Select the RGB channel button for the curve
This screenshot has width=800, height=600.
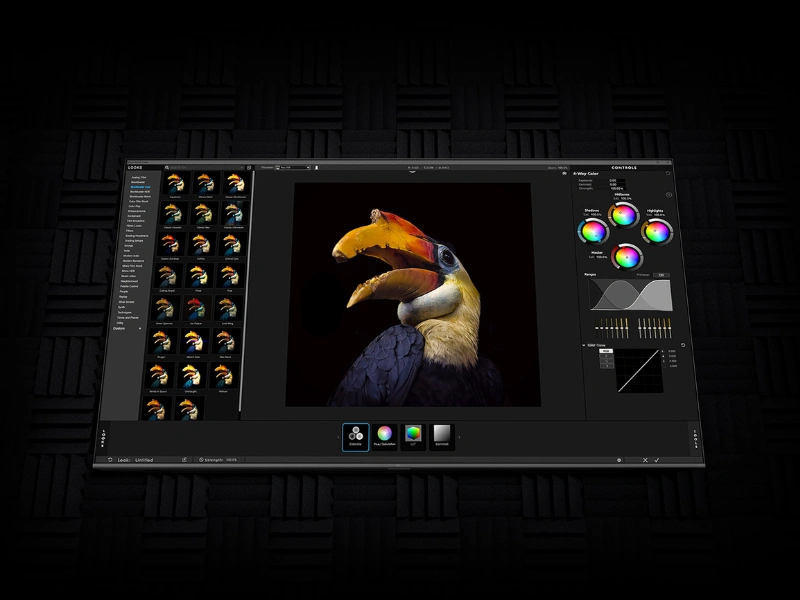[x=606, y=351]
